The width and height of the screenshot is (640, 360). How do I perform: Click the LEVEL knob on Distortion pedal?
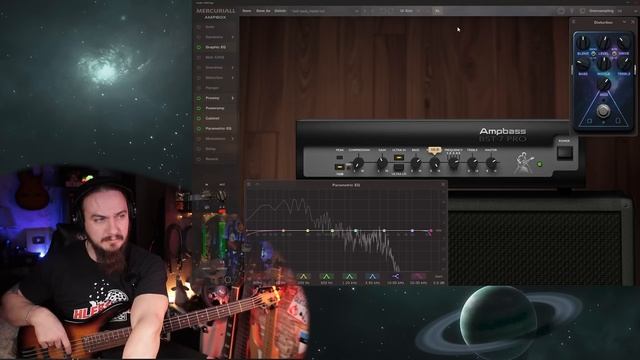(x=603, y=43)
